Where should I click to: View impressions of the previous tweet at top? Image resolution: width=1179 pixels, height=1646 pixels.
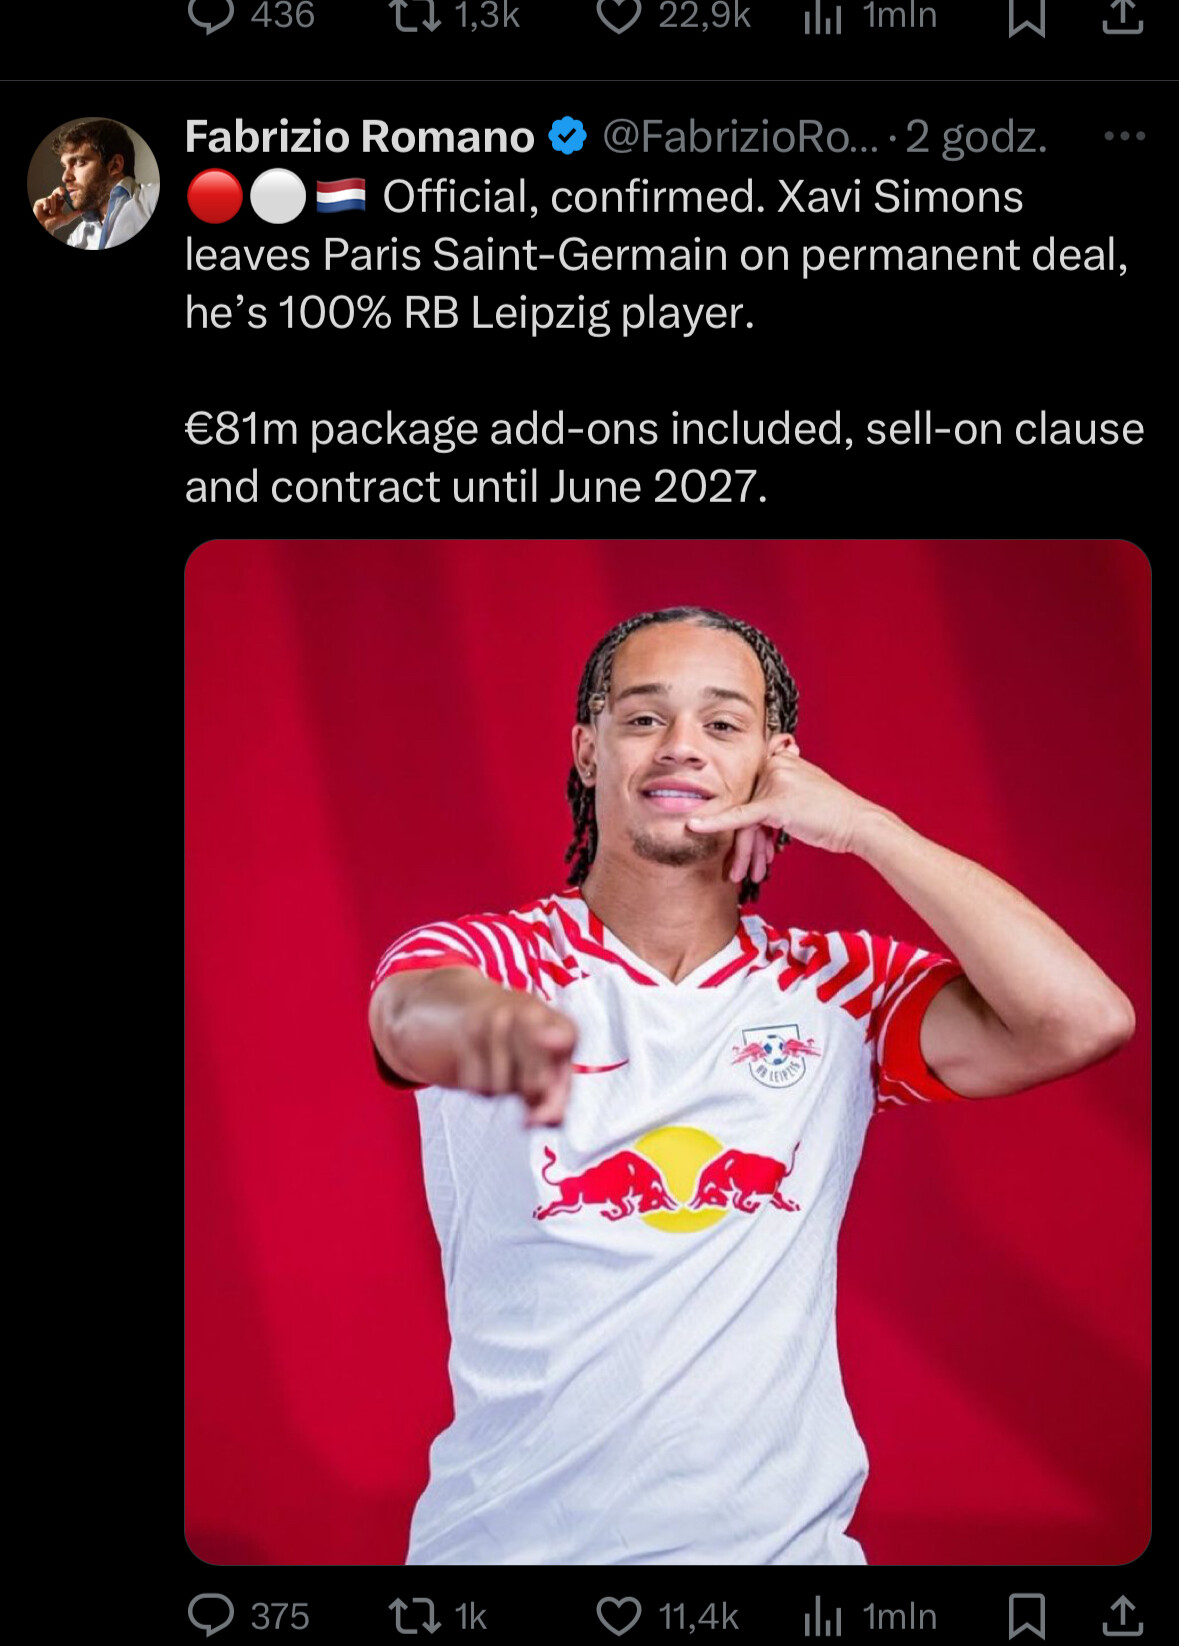click(x=870, y=15)
